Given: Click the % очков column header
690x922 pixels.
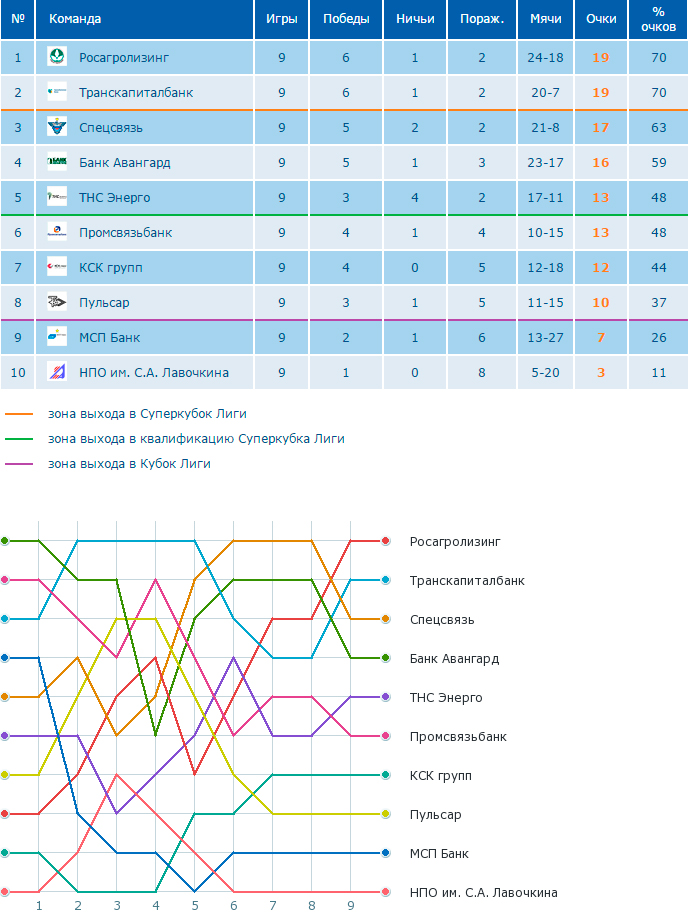Looking at the screenshot, I should (x=658, y=19).
